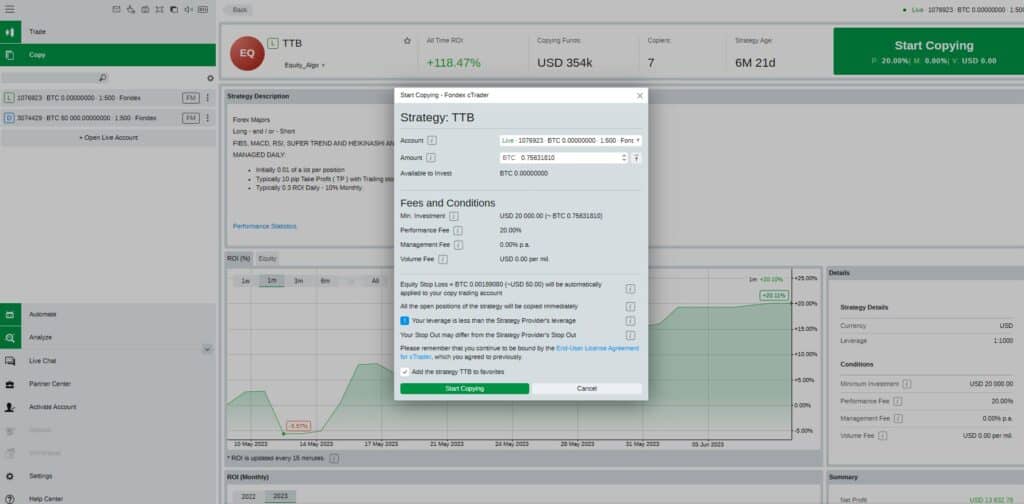Screen dimensions: 1024x504
Task: Click the green Start Copying button in dialog
Action: (464, 388)
